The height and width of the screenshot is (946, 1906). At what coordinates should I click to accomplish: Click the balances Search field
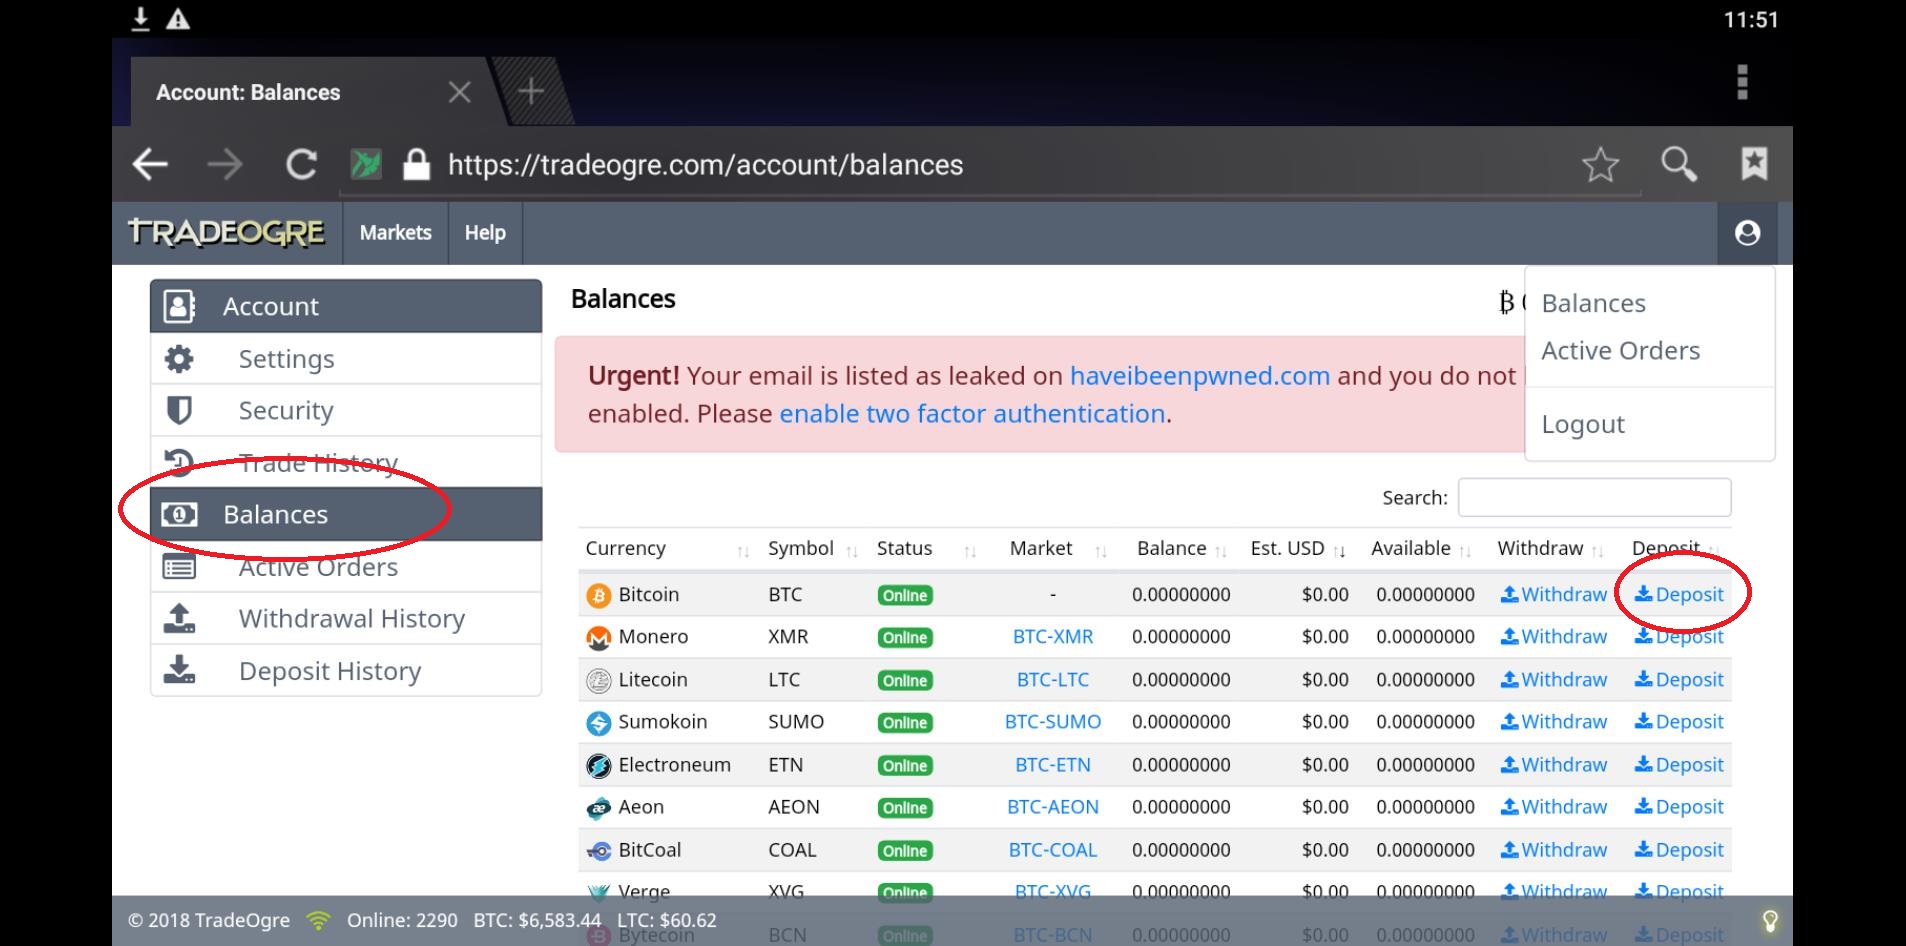pos(1594,497)
